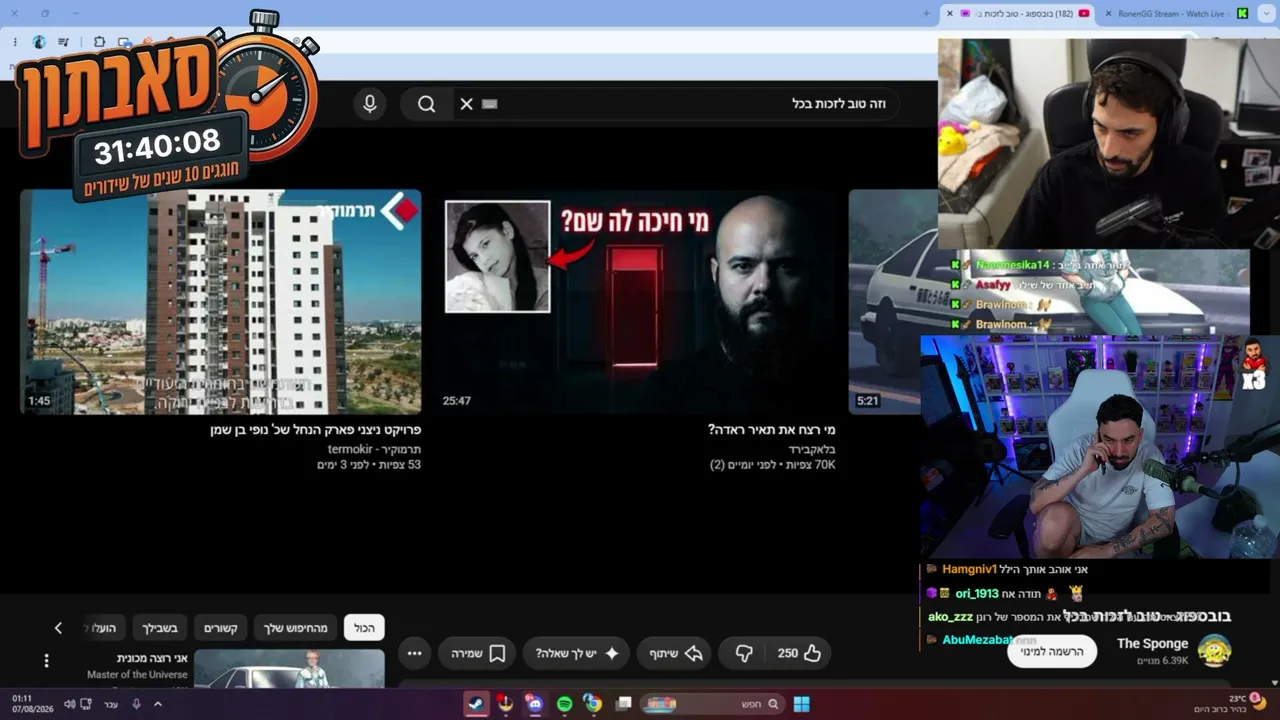Open The Sponge channel name link
This screenshot has height=720, width=1280.
tap(1152, 644)
